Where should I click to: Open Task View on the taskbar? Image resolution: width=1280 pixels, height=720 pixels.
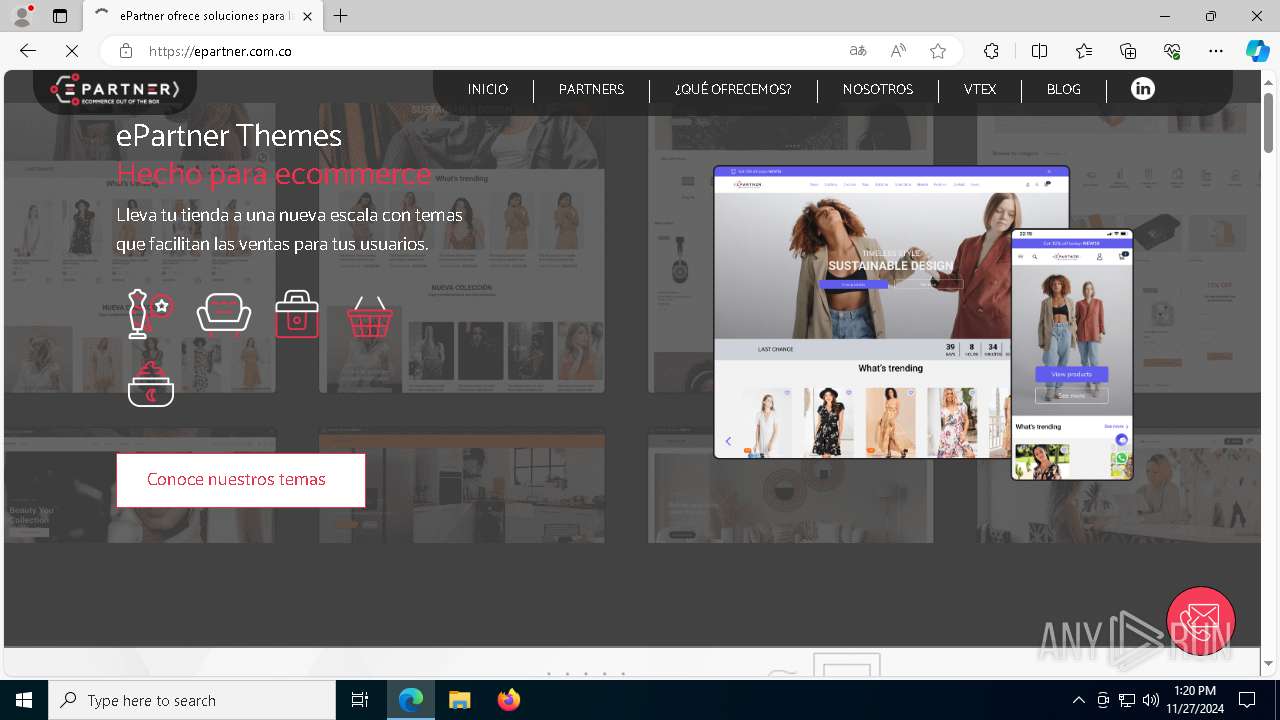360,700
